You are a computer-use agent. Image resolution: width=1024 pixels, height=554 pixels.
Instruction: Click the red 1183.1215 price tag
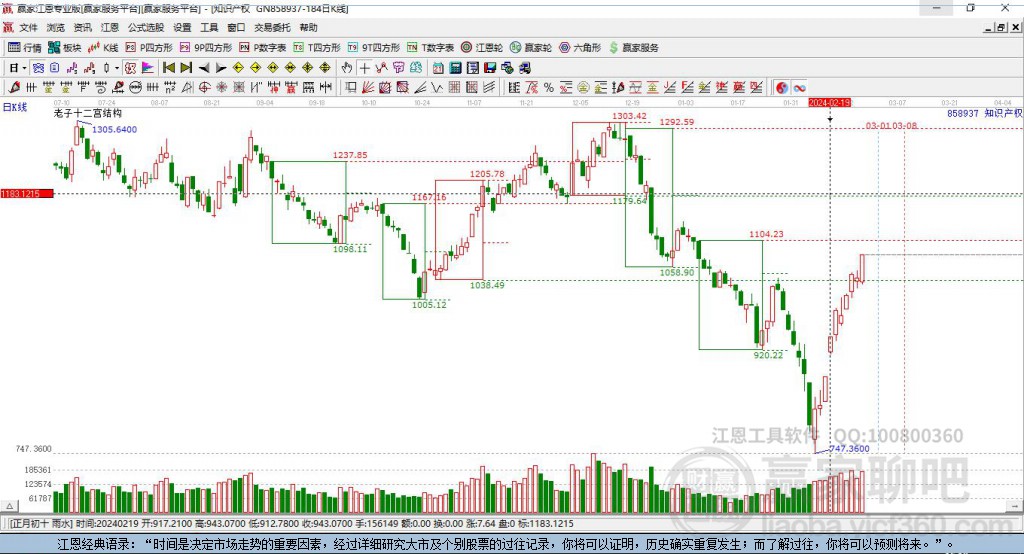coord(27,194)
